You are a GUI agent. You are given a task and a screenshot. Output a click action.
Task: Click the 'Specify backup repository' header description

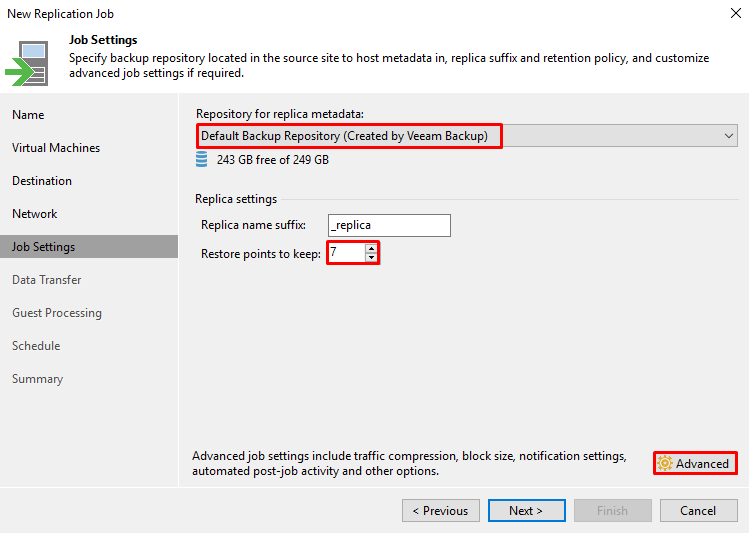click(389, 65)
